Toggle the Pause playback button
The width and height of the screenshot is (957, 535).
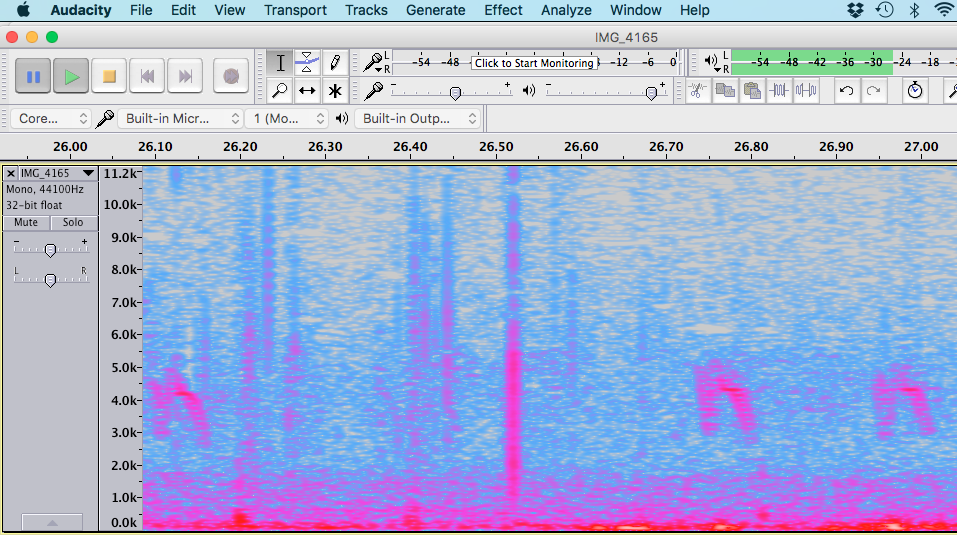33,76
